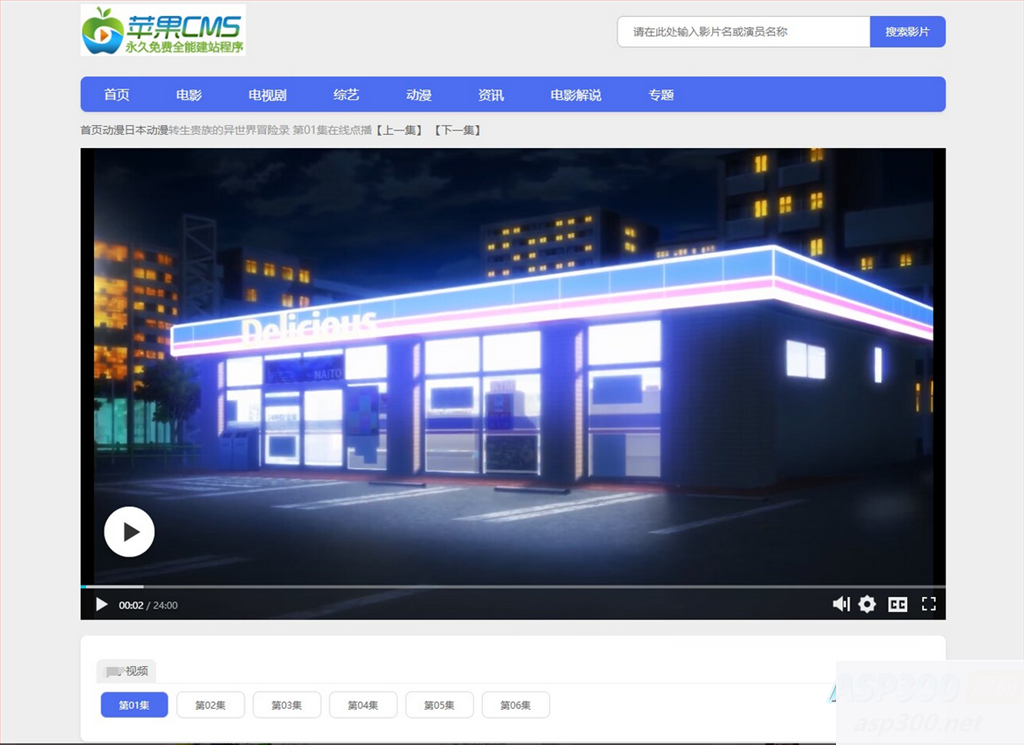Open the quality settings dropdown
The height and width of the screenshot is (745, 1024).
[x=866, y=604]
